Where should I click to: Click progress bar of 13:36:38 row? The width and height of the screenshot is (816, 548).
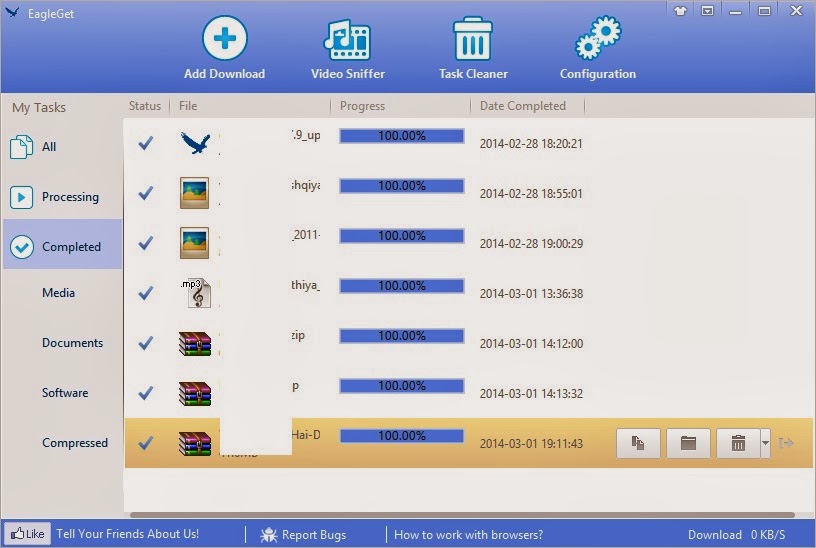(x=402, y=286)
